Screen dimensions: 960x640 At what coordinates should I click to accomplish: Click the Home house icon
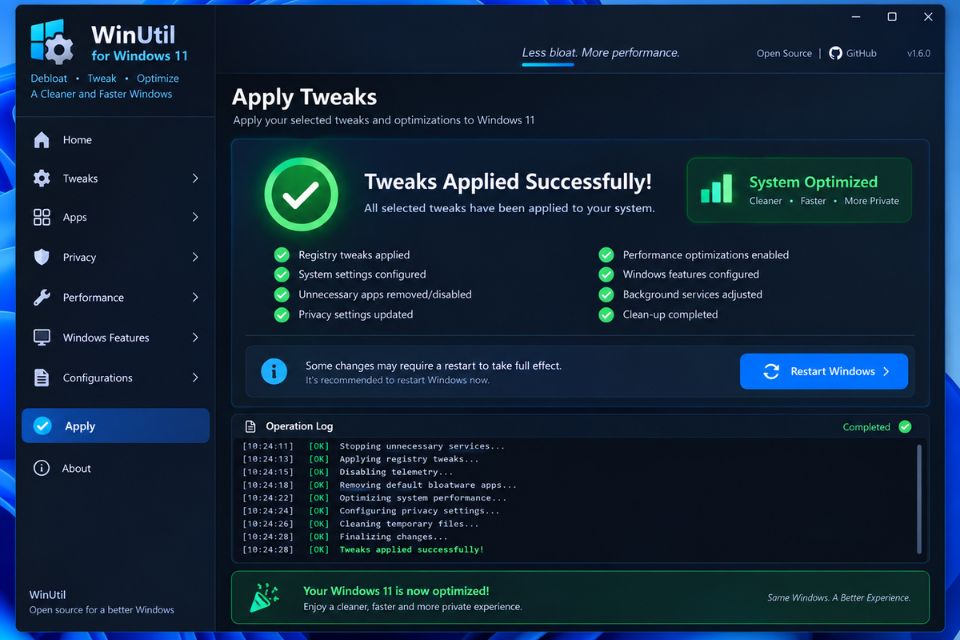click(42, 140)
